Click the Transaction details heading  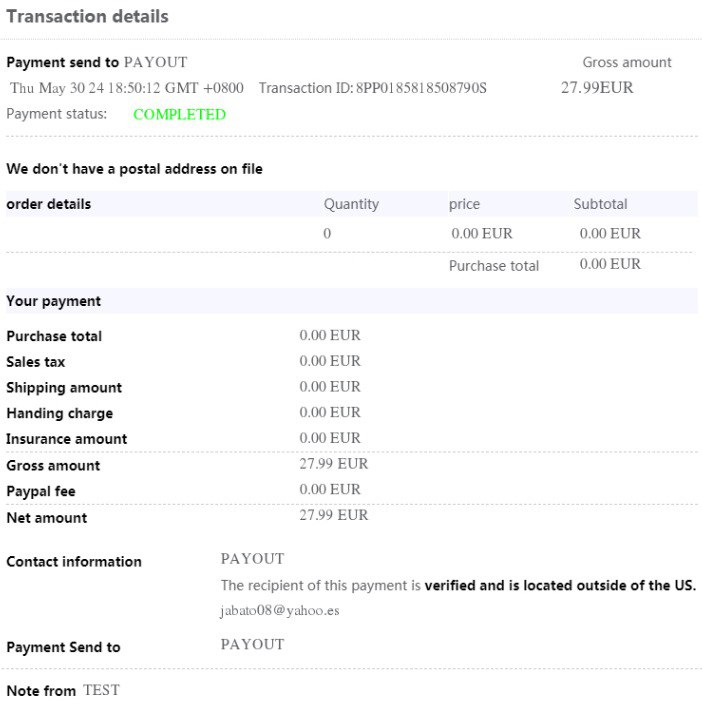point(87,17)
